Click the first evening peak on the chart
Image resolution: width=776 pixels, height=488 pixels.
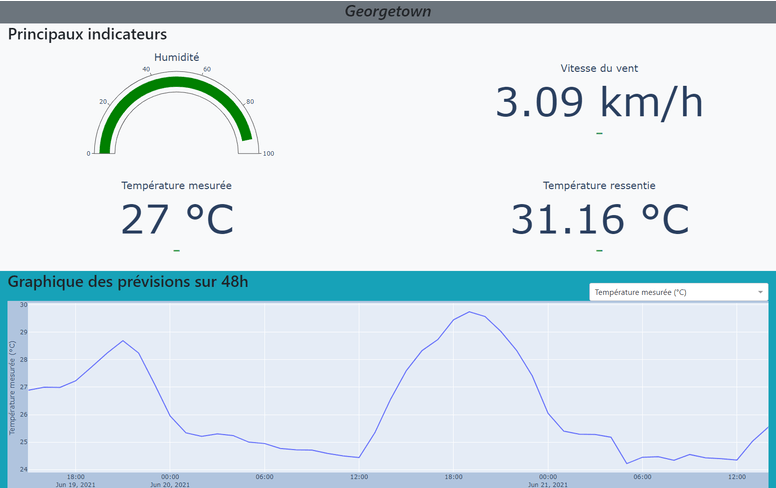coord(123,341)
